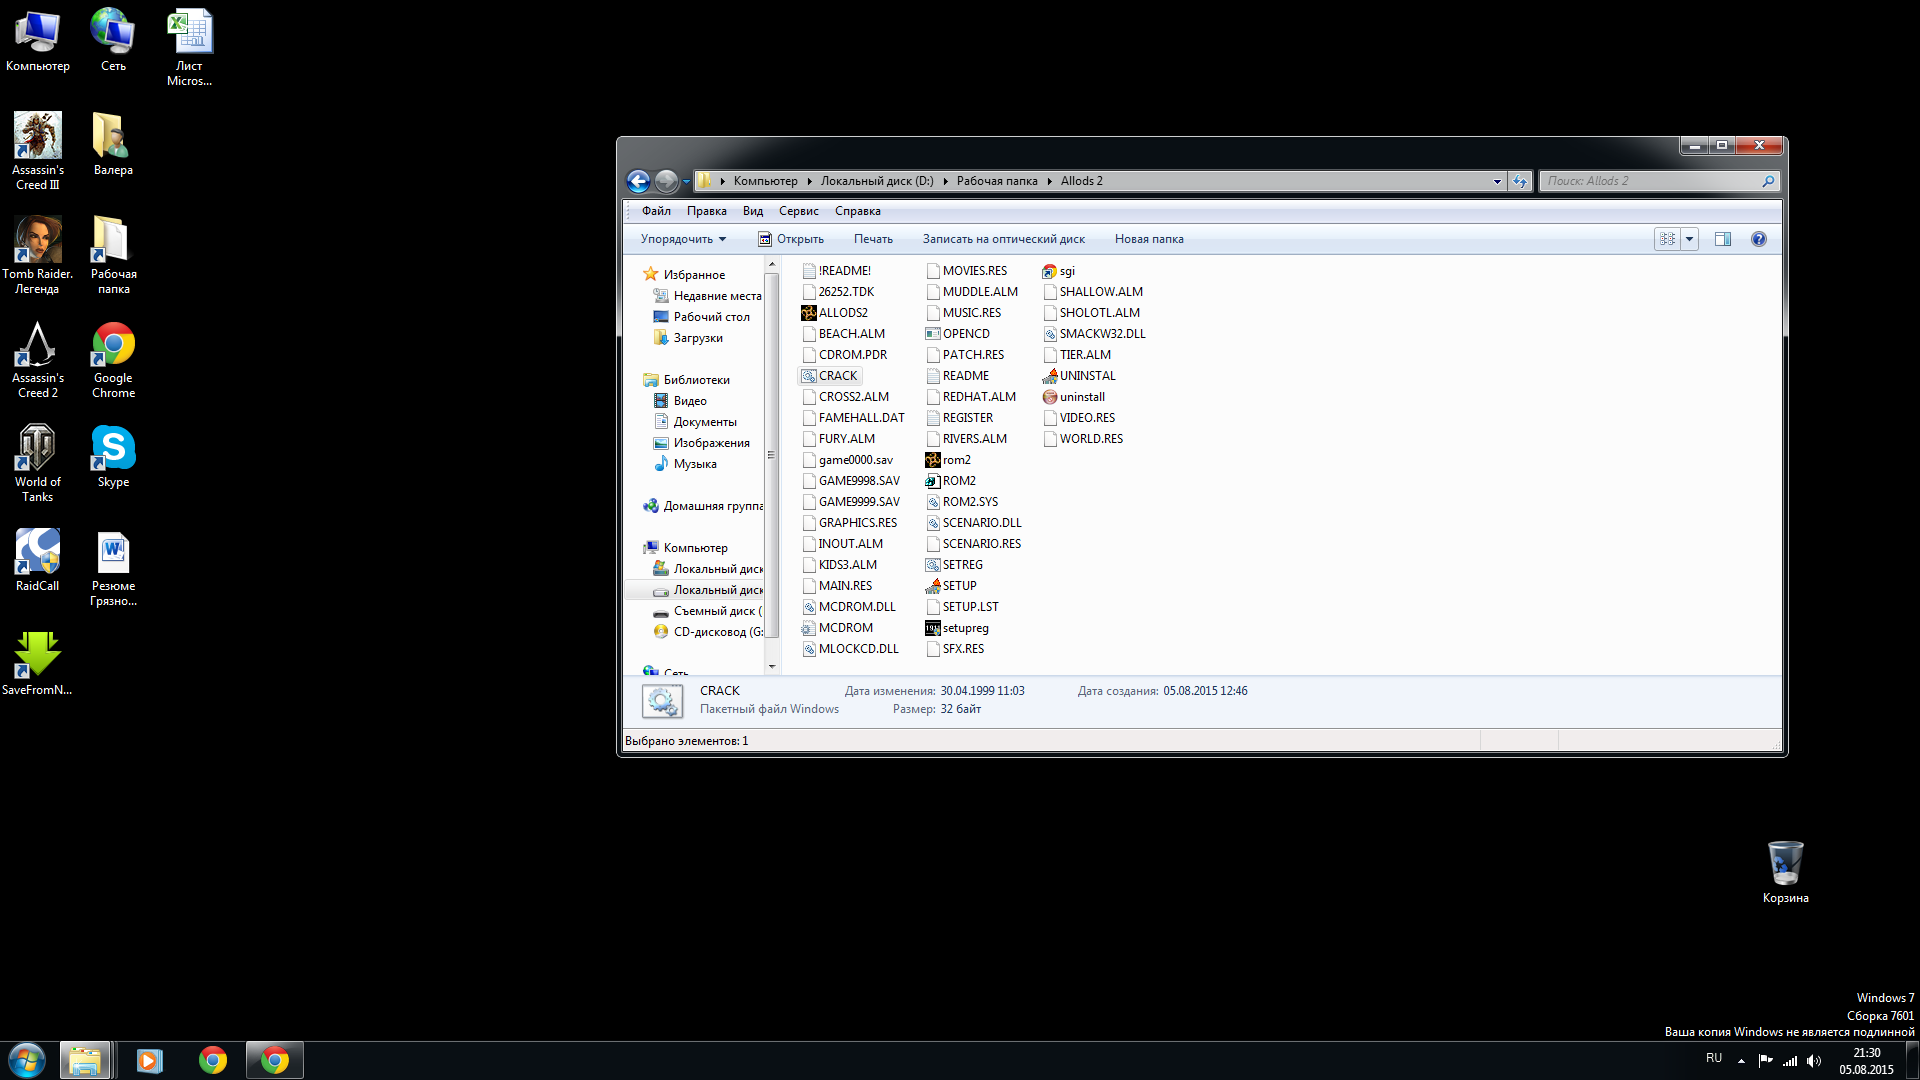Toggle the preview pane button
This screenshot has height=1080, width=1920.
[1722, 239]
